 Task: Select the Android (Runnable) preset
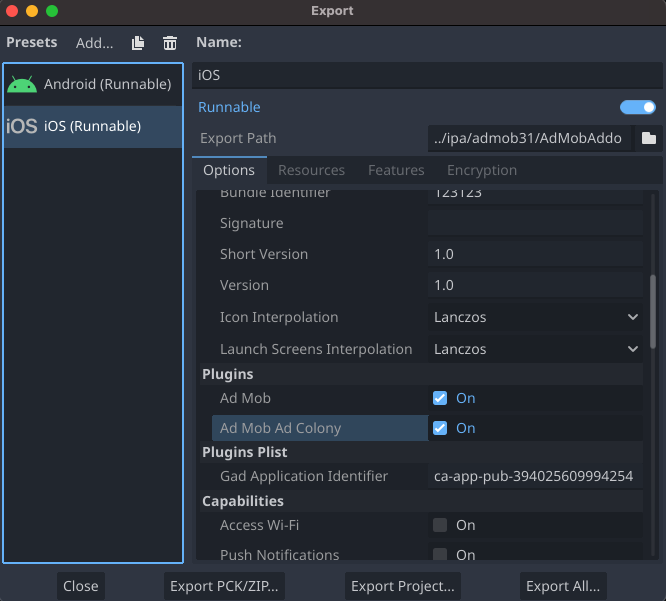pyautogui.click(x=93, y=84)
